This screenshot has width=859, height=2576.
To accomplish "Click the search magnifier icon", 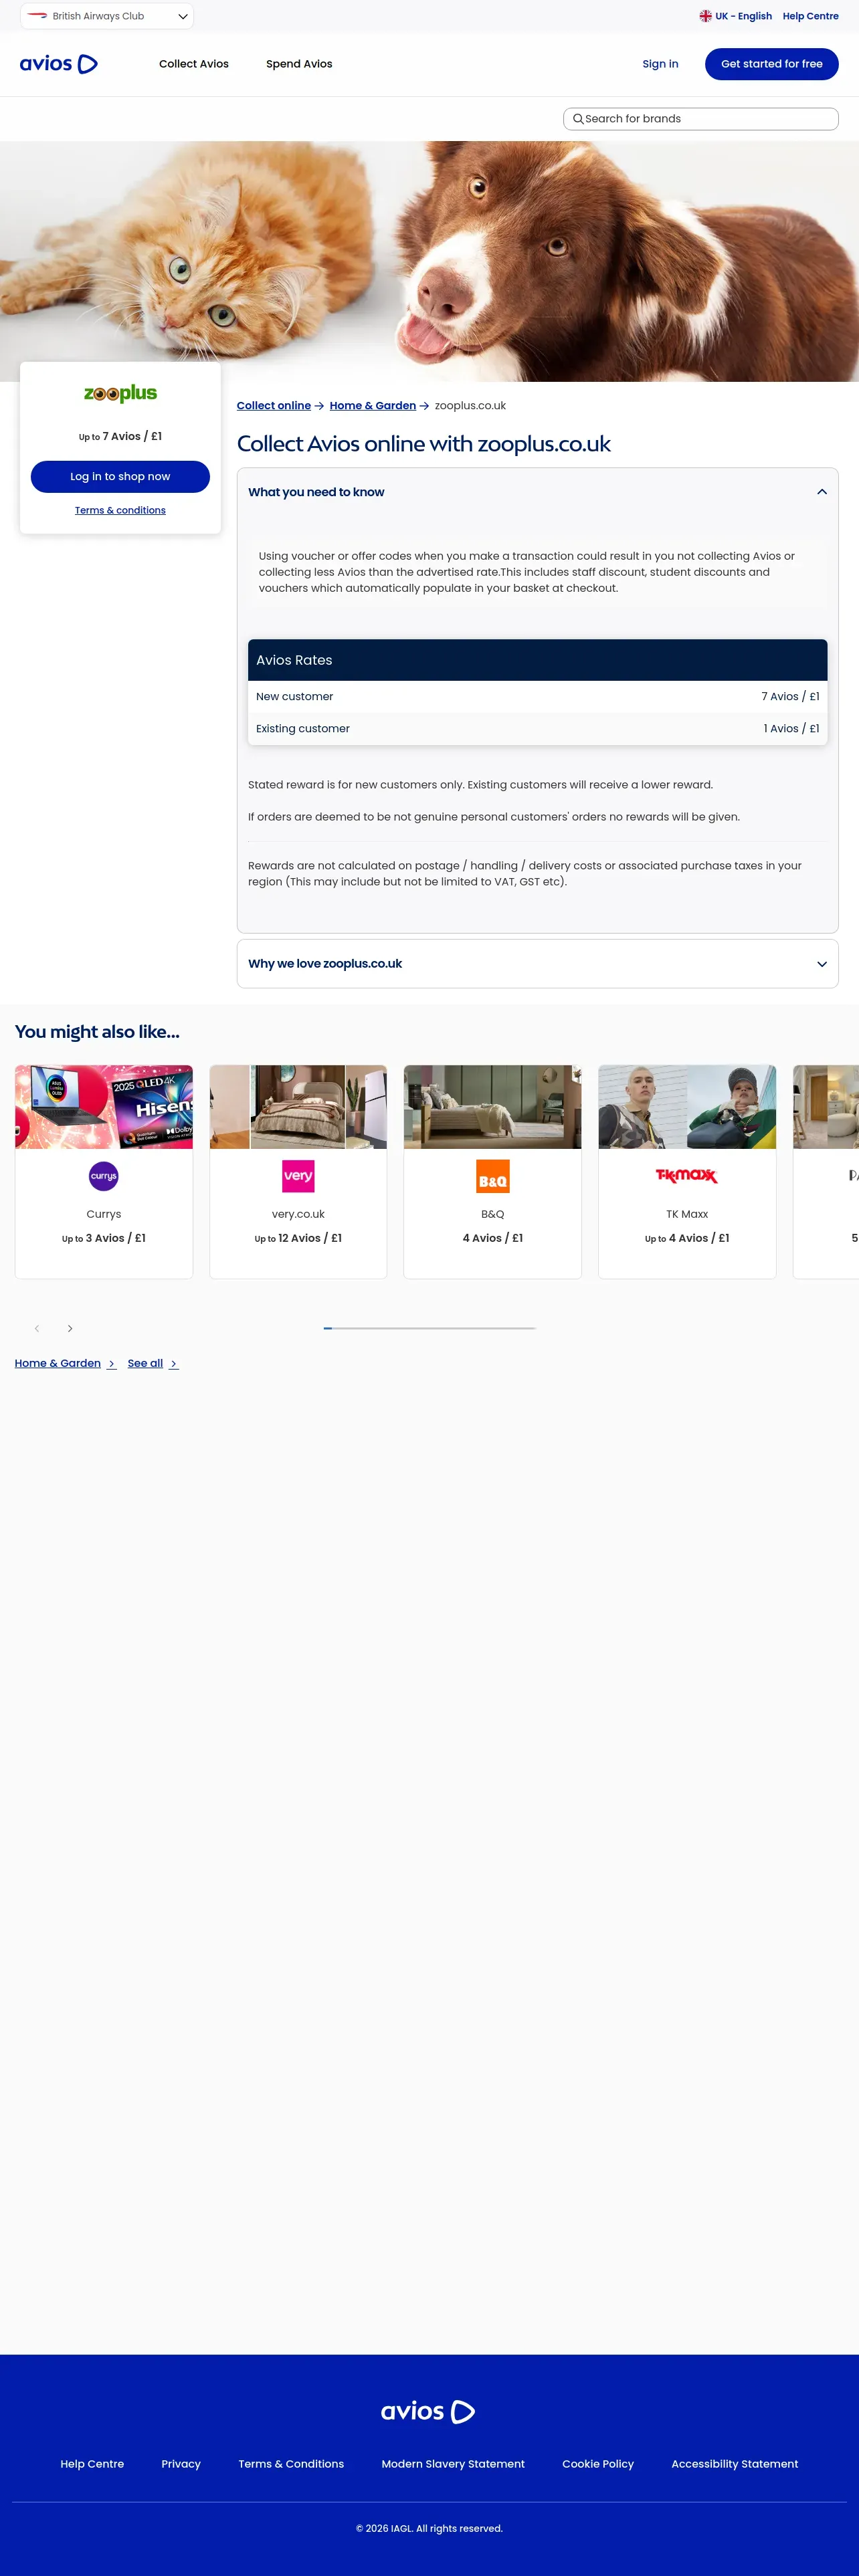I will [x=578, y=119].
